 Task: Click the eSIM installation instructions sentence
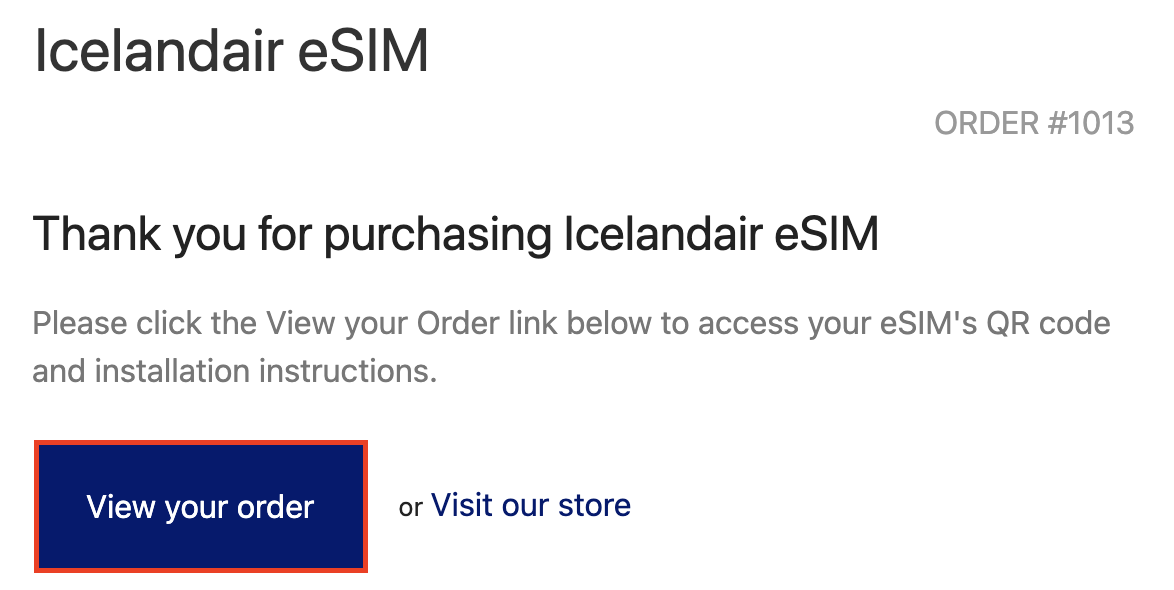570,347
